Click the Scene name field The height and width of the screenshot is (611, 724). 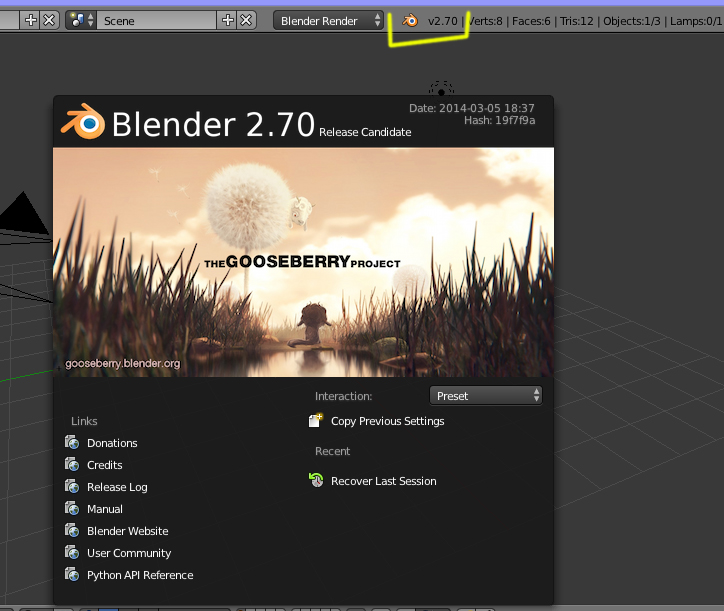pos(156,21)
